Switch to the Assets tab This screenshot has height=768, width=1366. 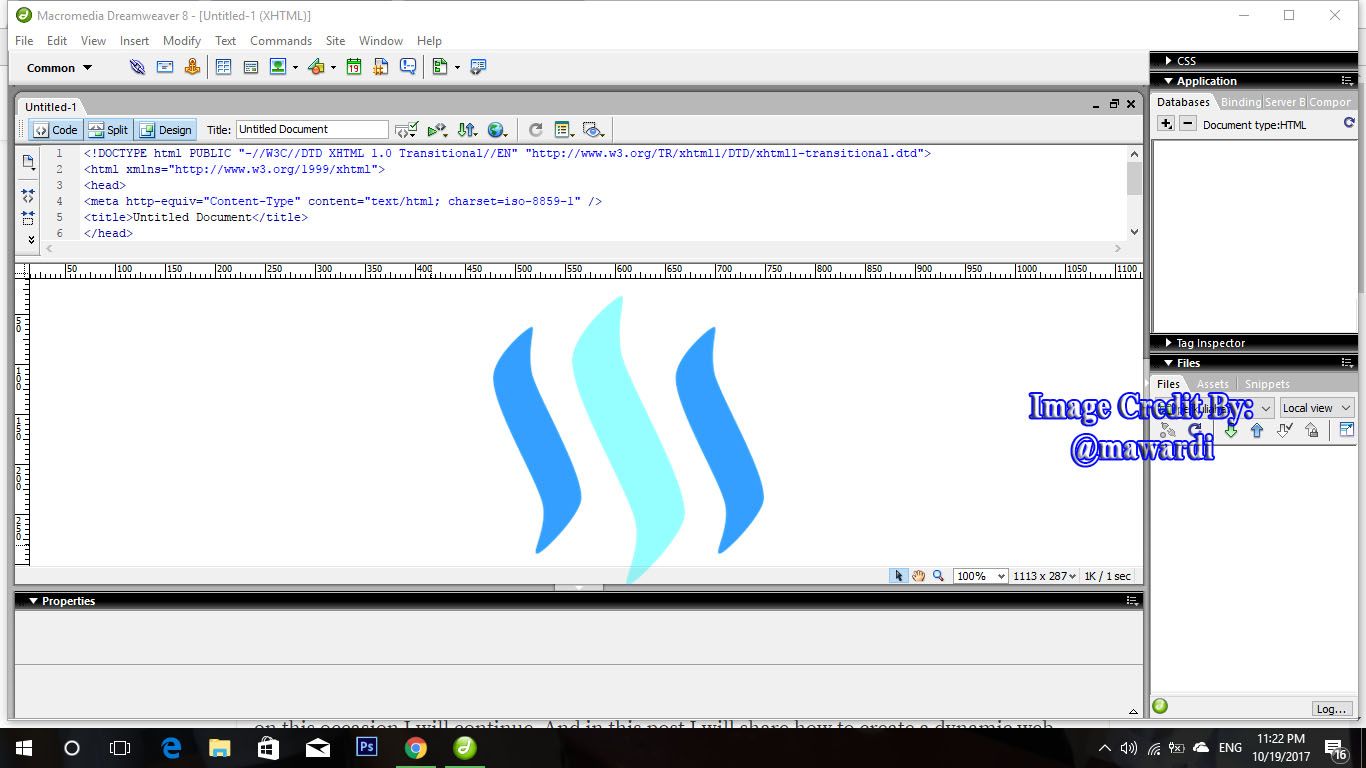click(1213, 384)
